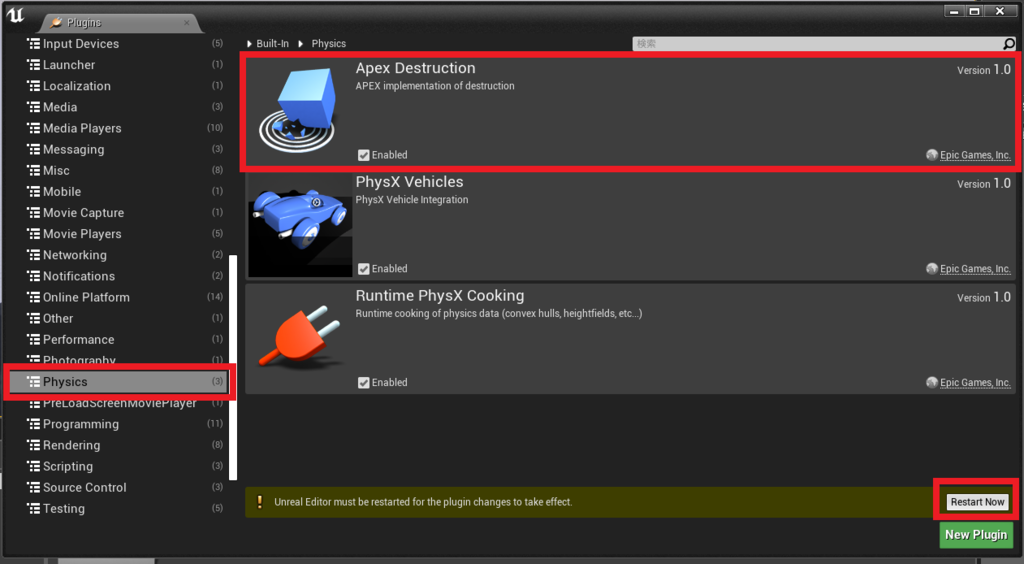Click the Physics breadcrumb label
The height and width of the screenshot is (564, 1024).
tap(328, 44)
